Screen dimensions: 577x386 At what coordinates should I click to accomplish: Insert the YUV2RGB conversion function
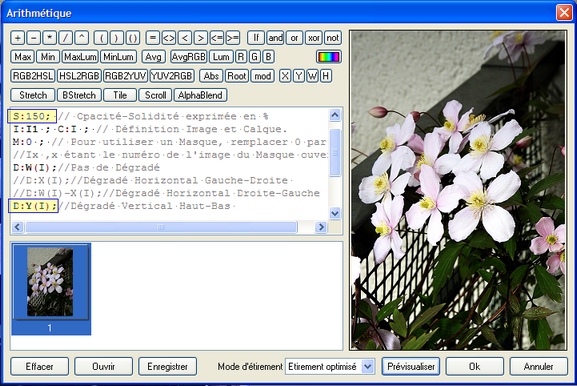point(172,76)
